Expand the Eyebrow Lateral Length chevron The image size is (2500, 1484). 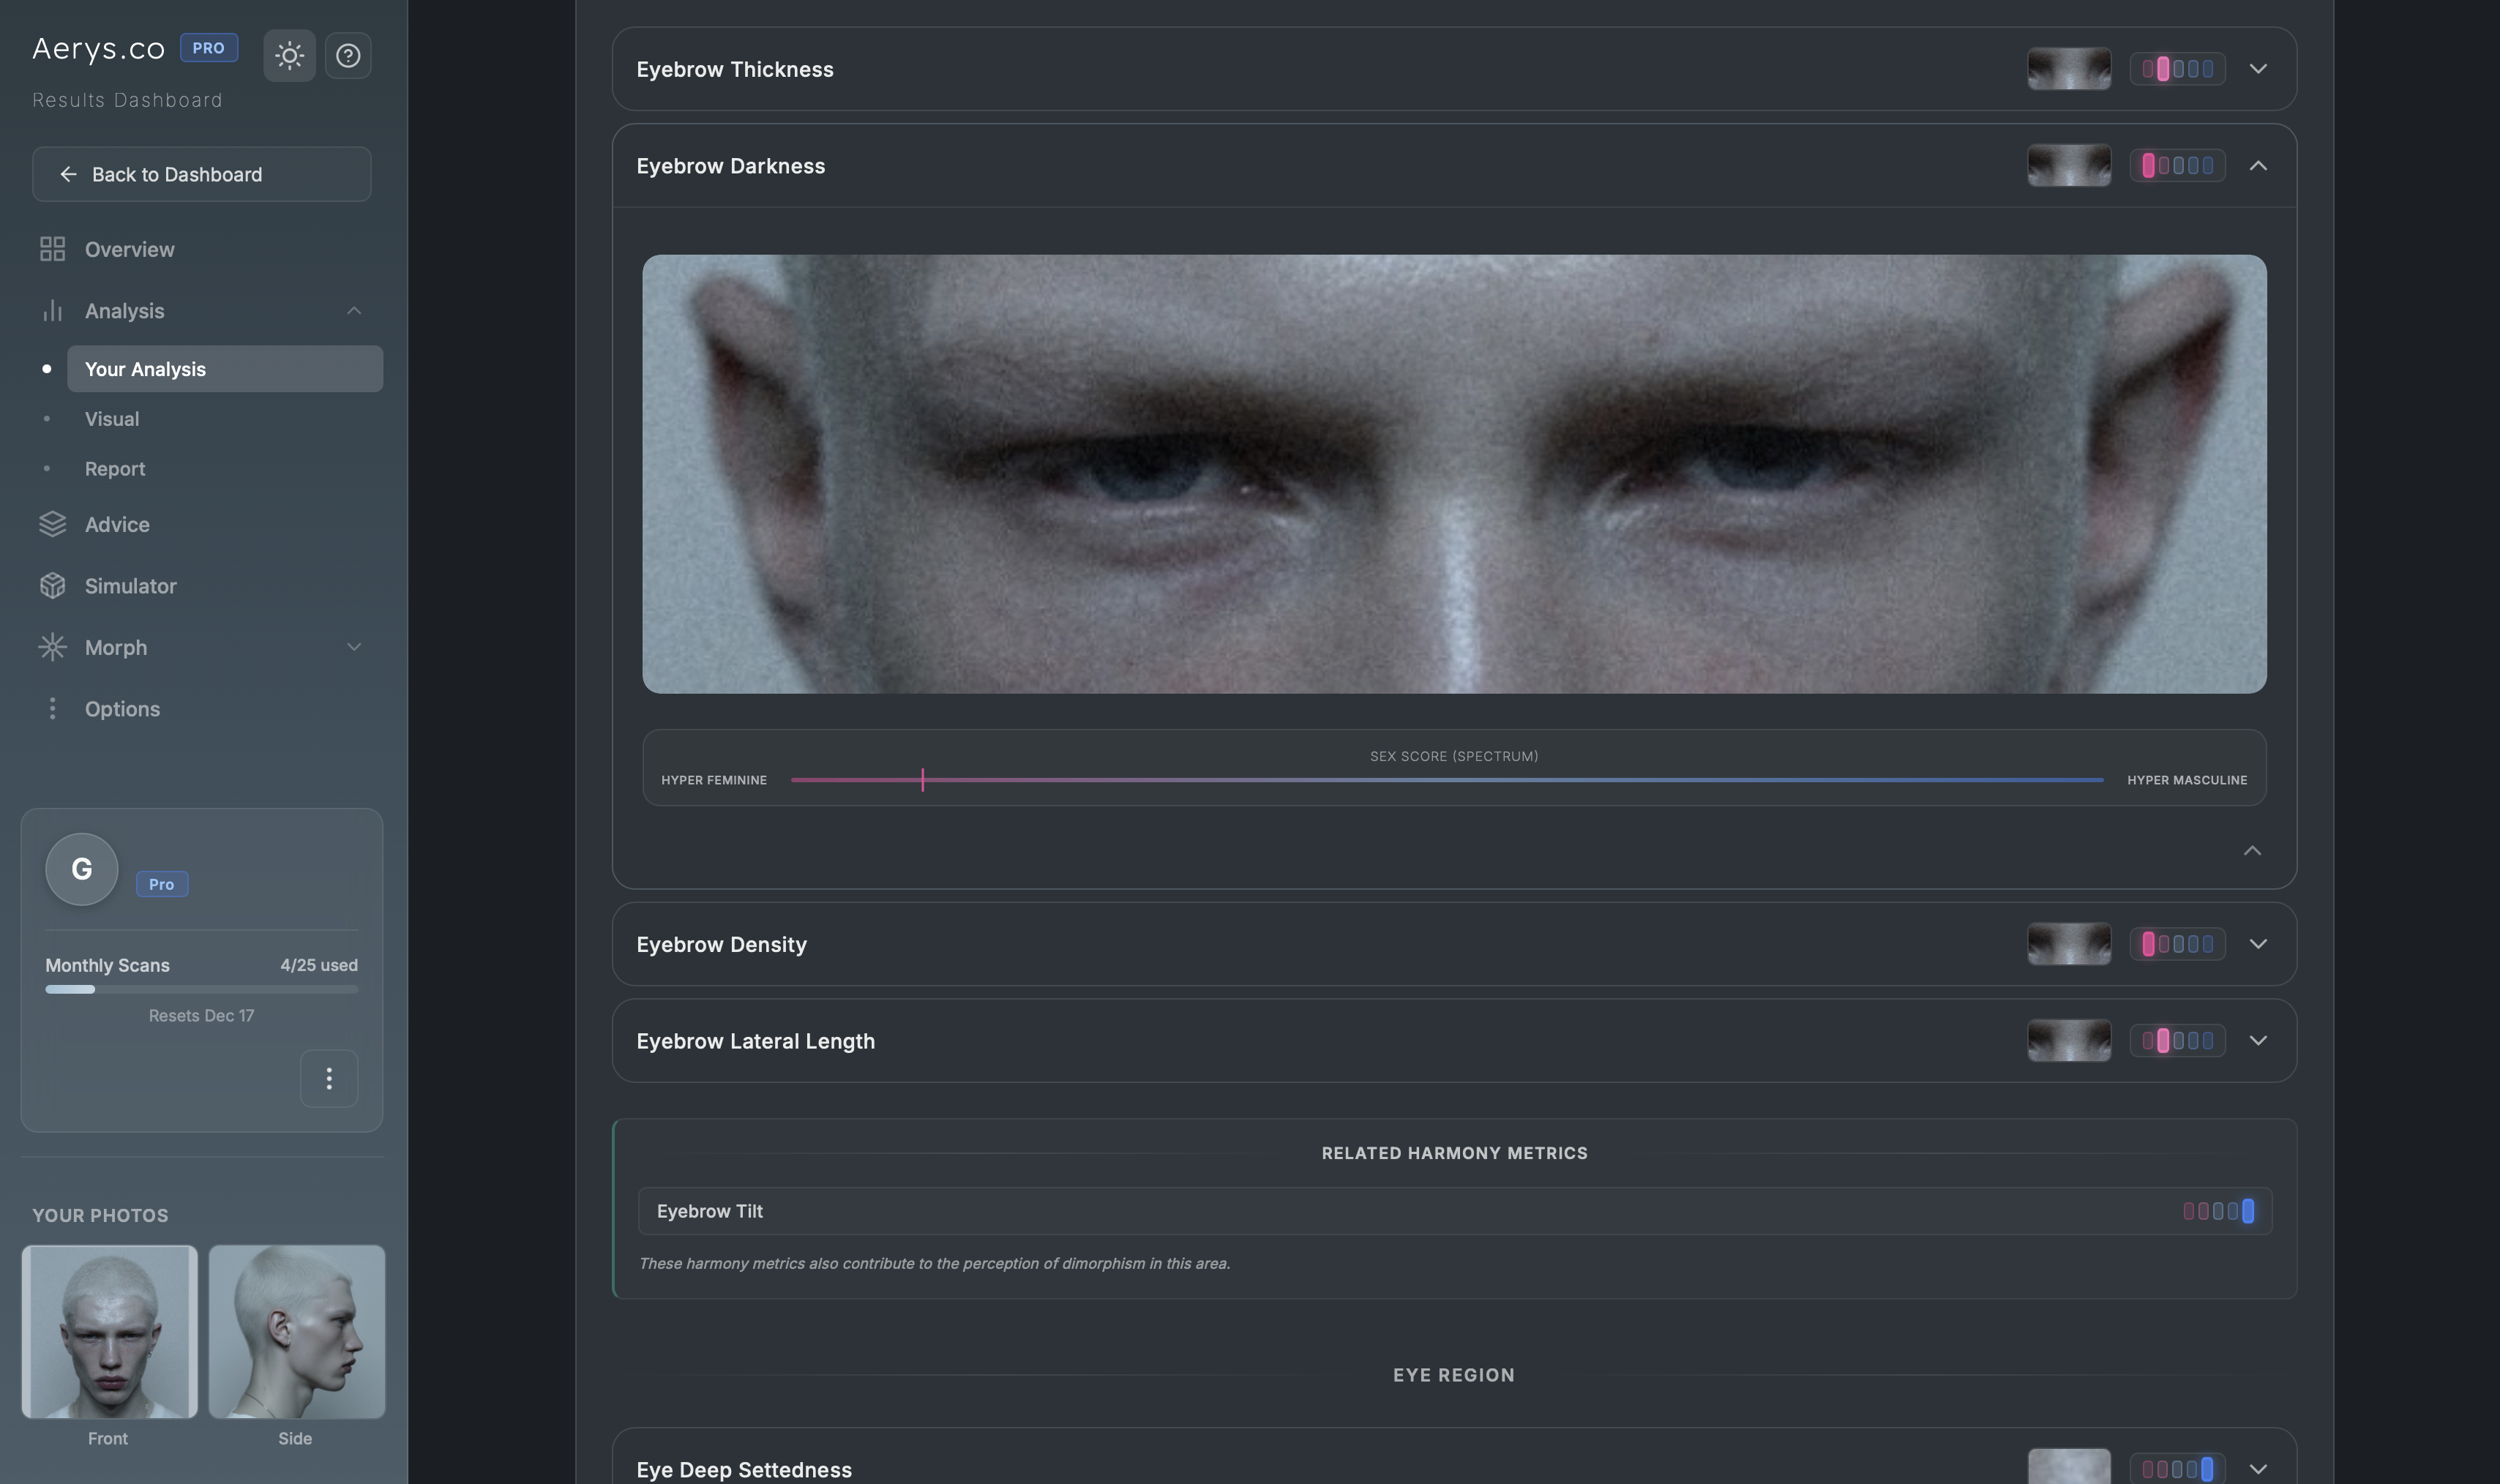tap(2257, 1040)
